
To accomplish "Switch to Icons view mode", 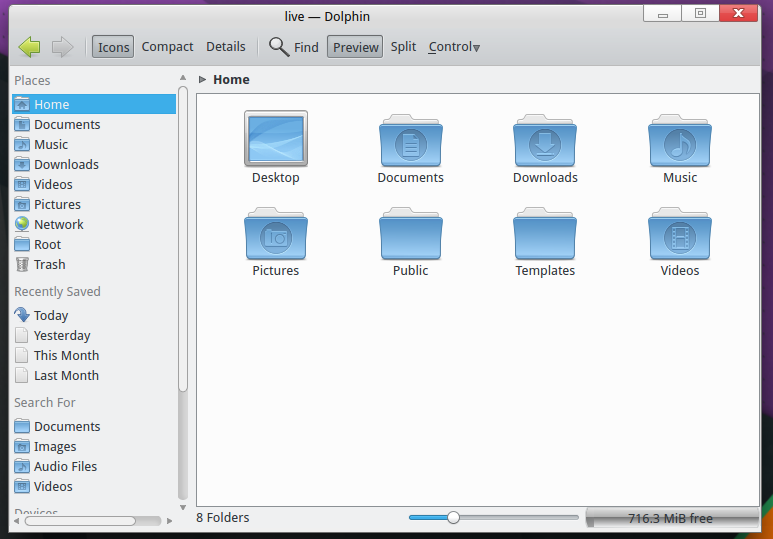I will click(x=113, y=47).
